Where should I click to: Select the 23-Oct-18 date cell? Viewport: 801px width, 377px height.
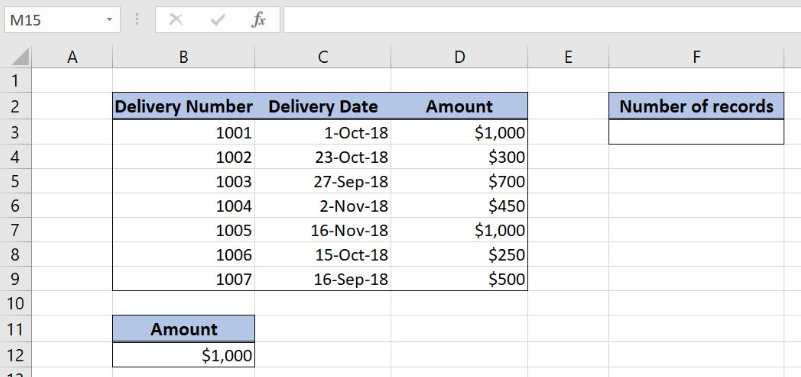(322, 157)
